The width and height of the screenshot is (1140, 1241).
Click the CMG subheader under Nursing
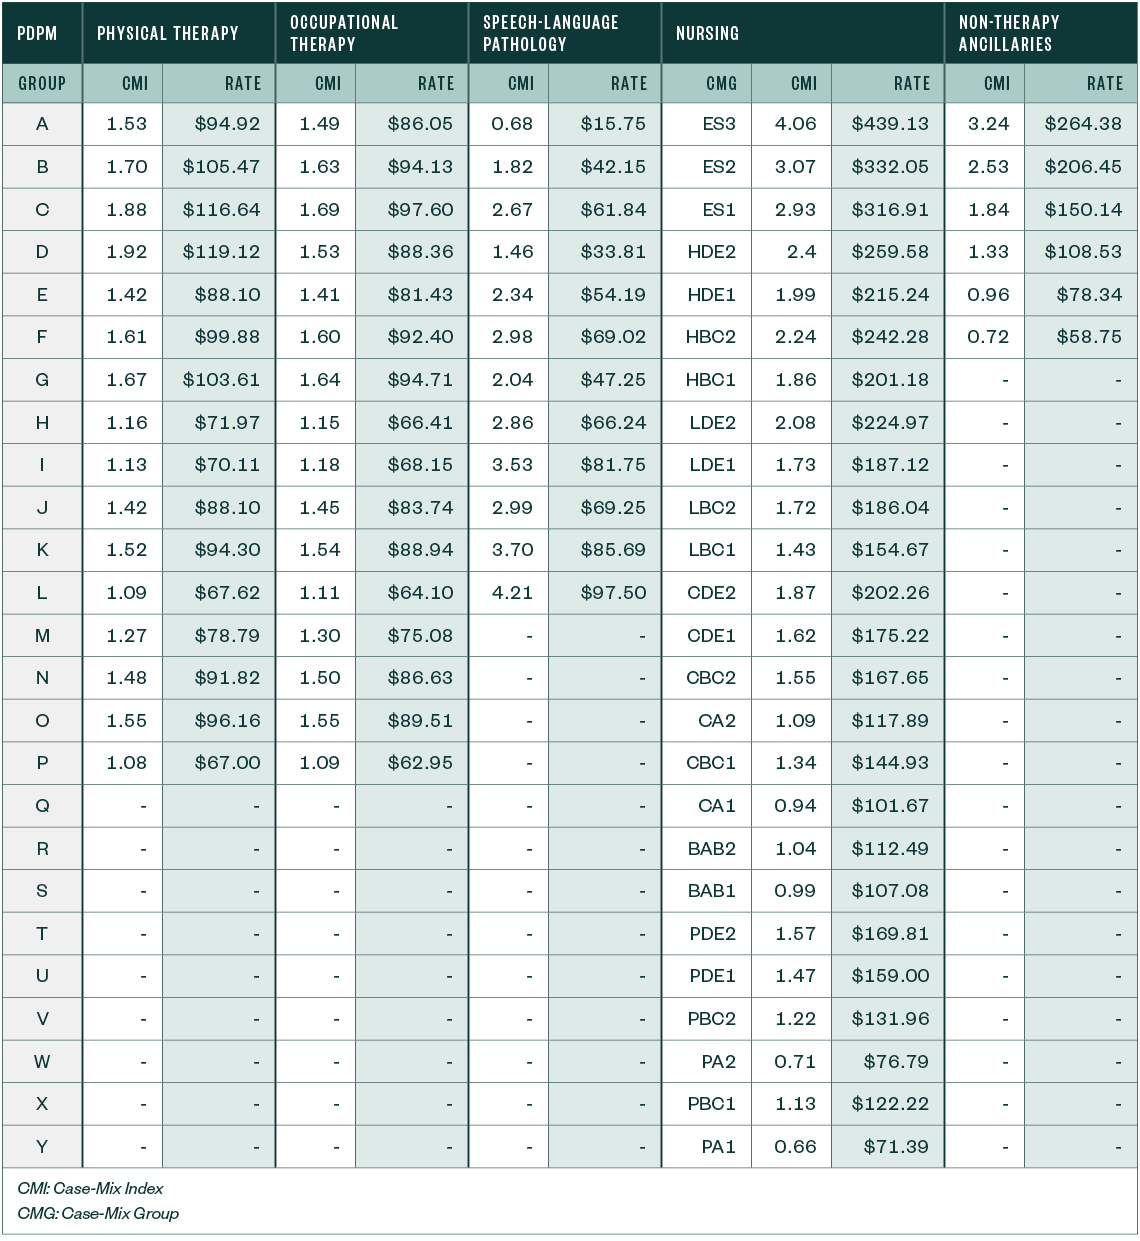coord(720,84)
